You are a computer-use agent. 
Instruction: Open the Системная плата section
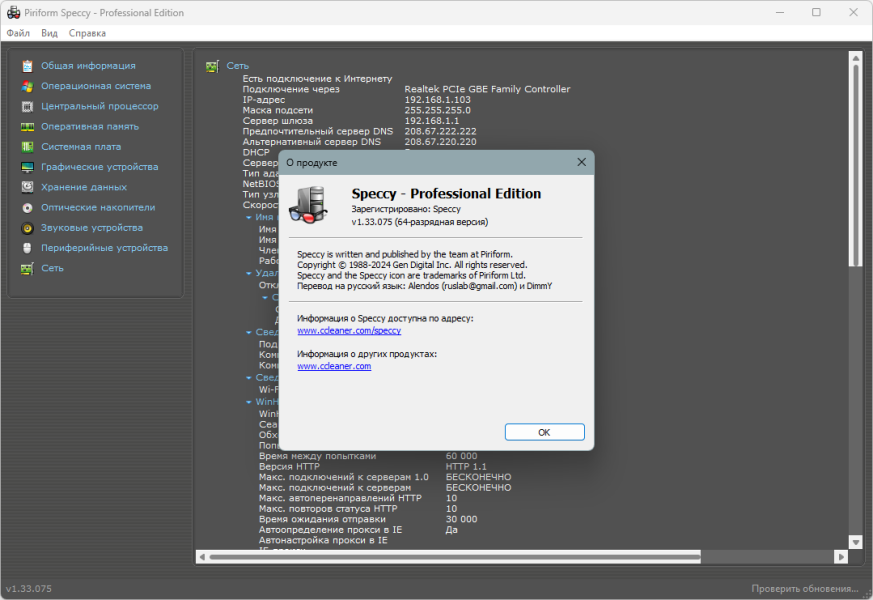click(81, 146)
